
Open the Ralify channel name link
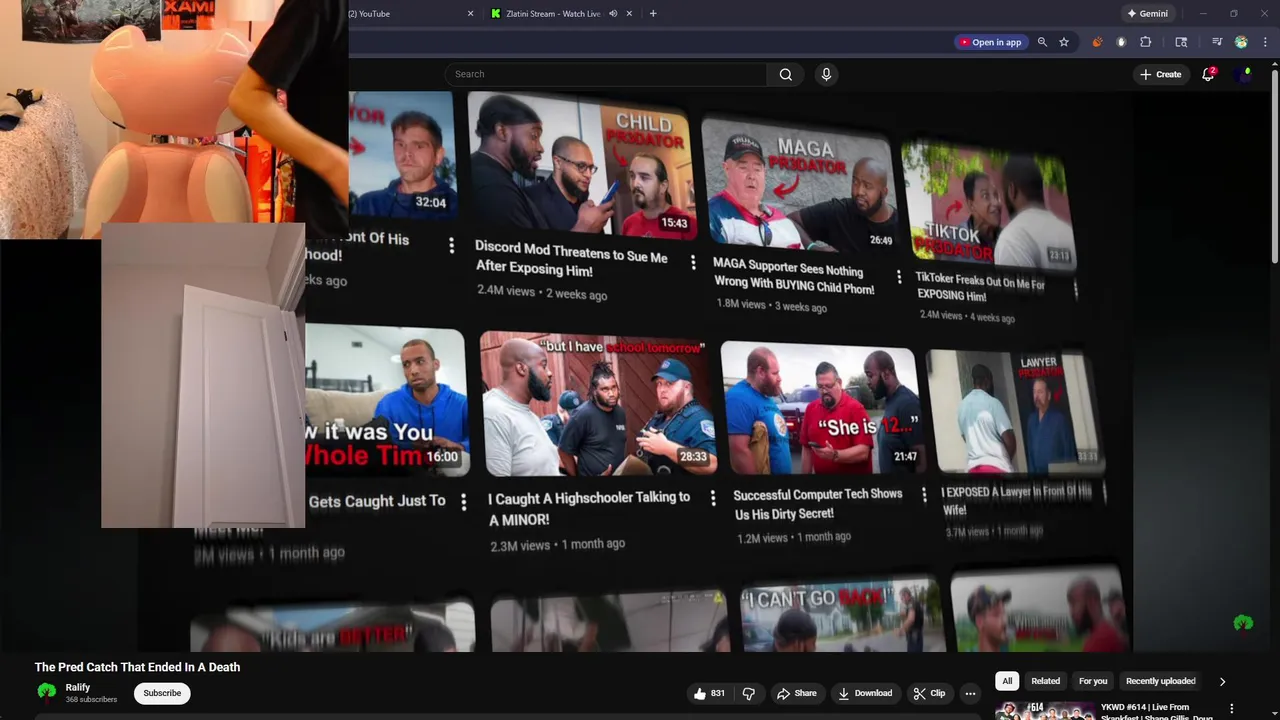click(78, 687)
